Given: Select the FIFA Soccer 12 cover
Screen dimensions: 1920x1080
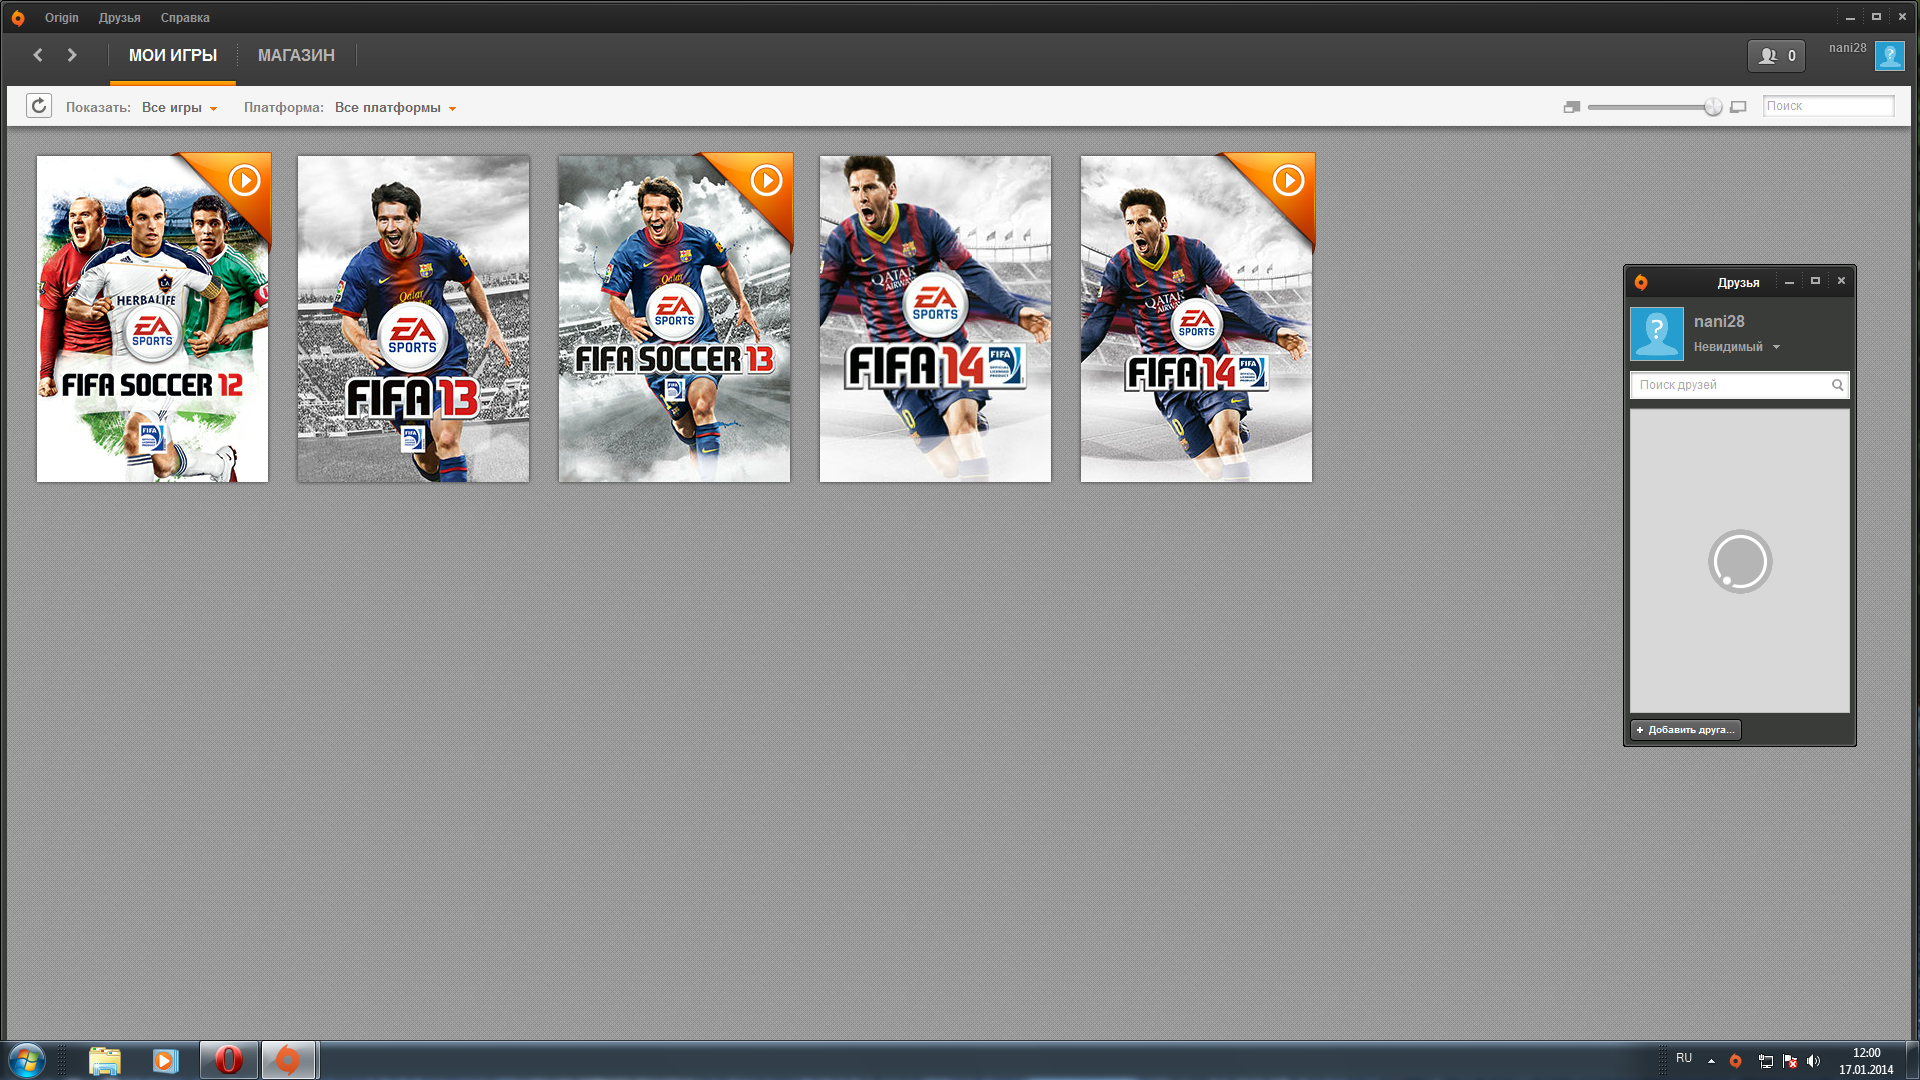Looking at the screenshot, I should pyautogui.click(x=152, y=319).
